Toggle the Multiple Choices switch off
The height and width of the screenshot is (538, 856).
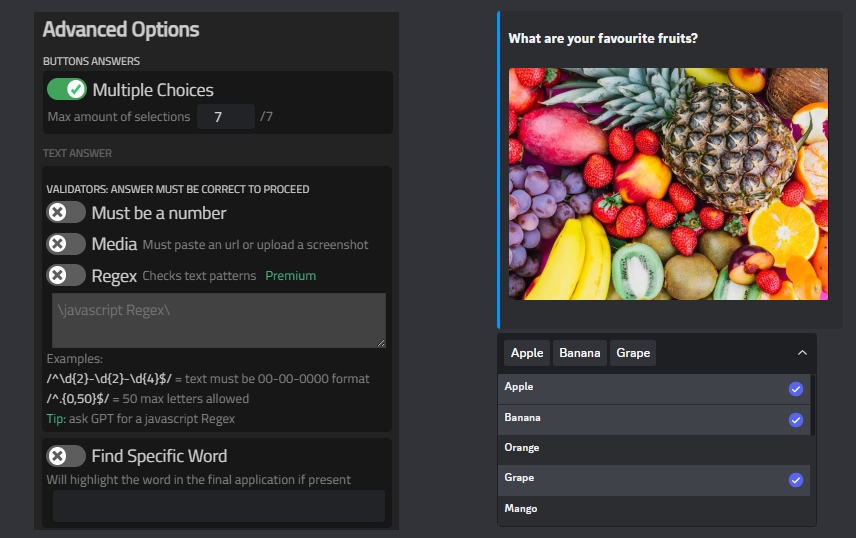click(67, 90)
